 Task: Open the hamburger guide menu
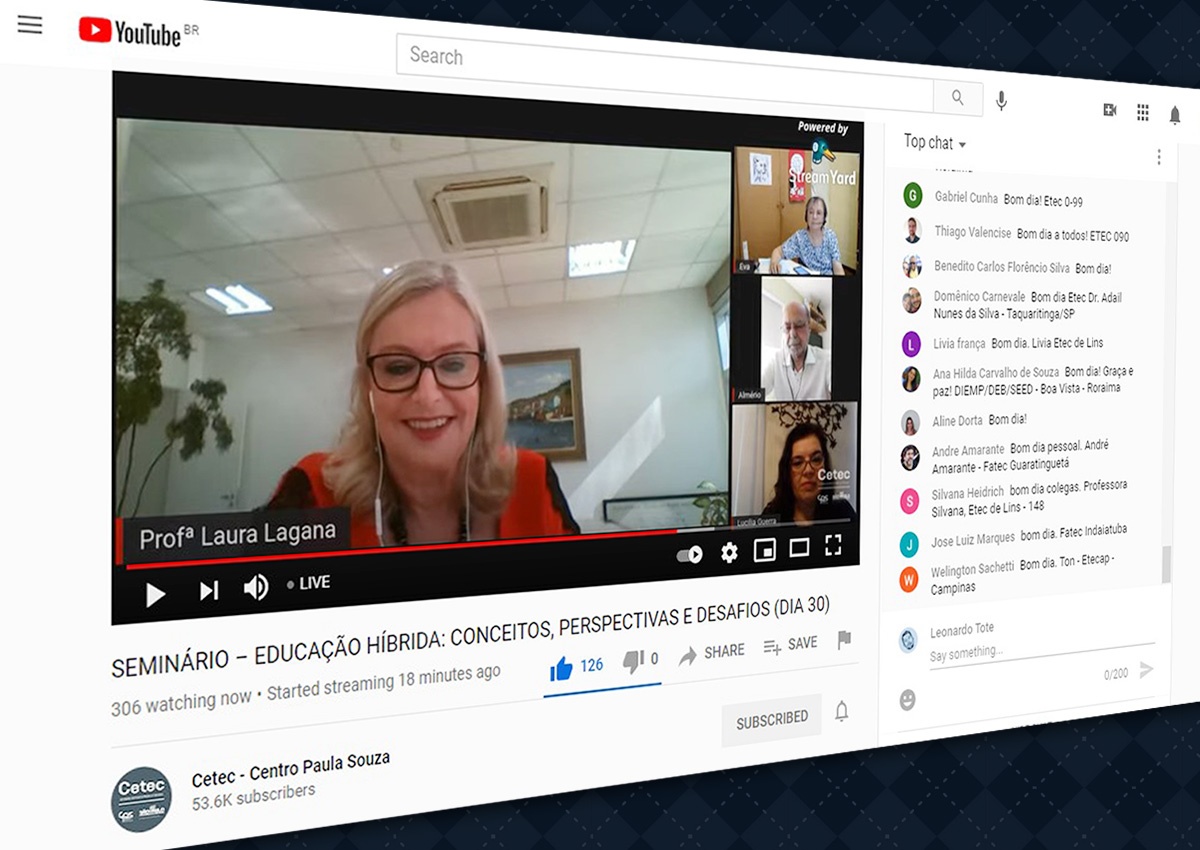tap(30, 25)
